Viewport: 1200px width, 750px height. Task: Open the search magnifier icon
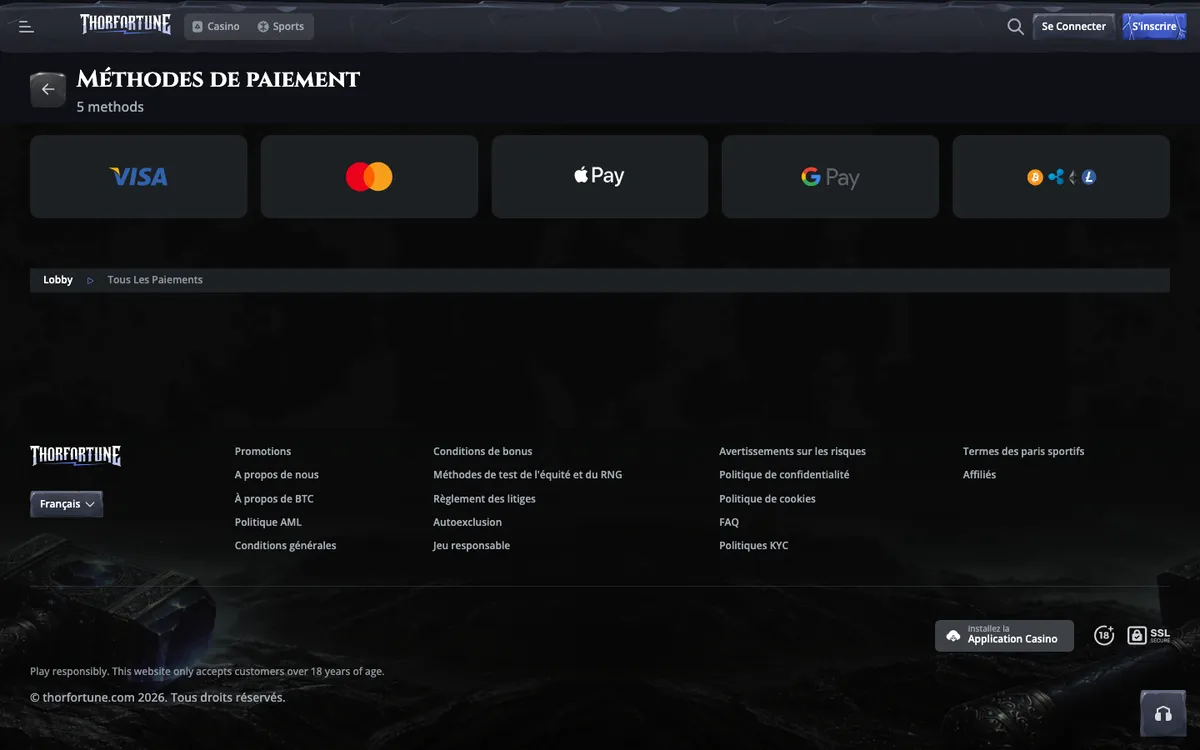coord(1015,27)
